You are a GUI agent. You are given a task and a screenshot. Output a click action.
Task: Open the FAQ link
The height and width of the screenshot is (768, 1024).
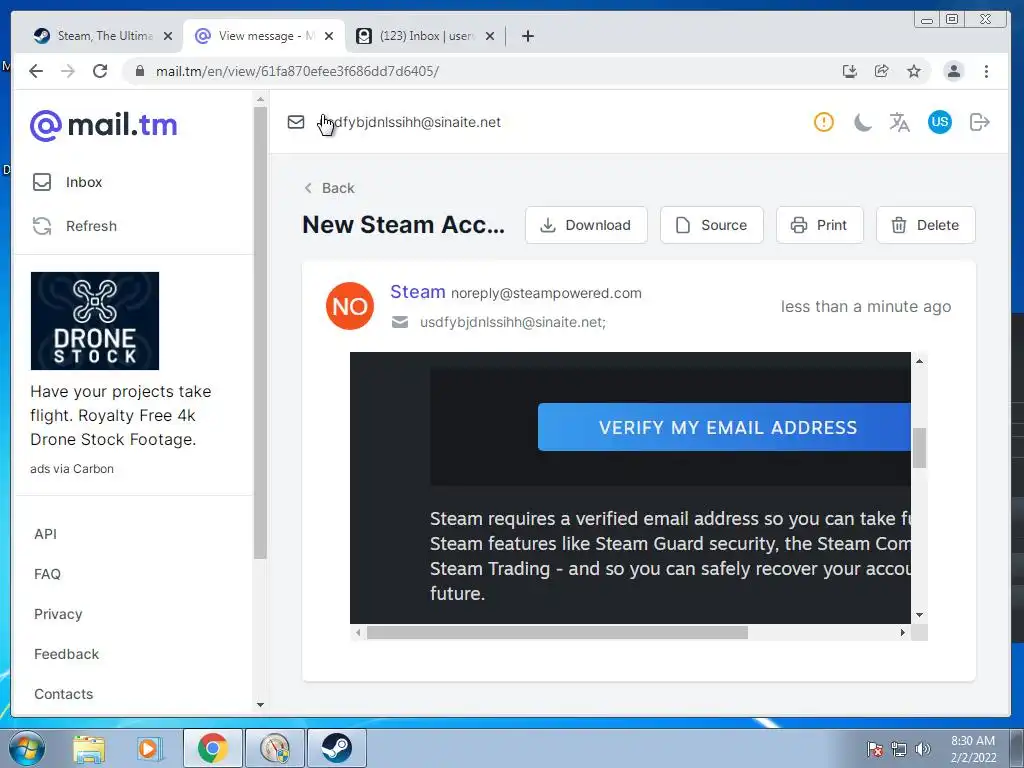[47, 574]
